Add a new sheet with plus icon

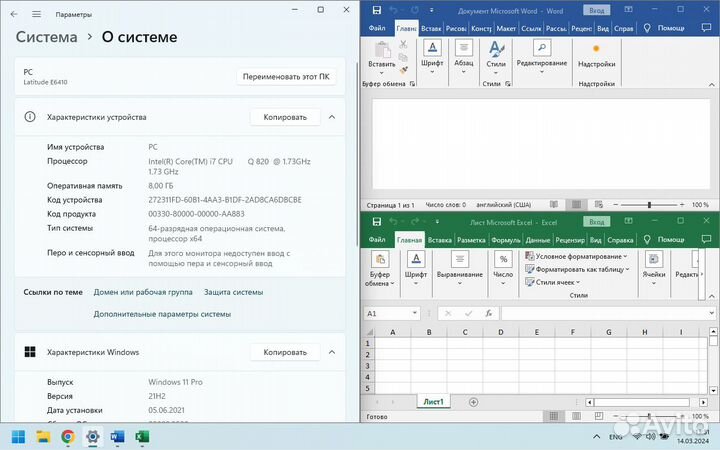(x=473, y=402)
